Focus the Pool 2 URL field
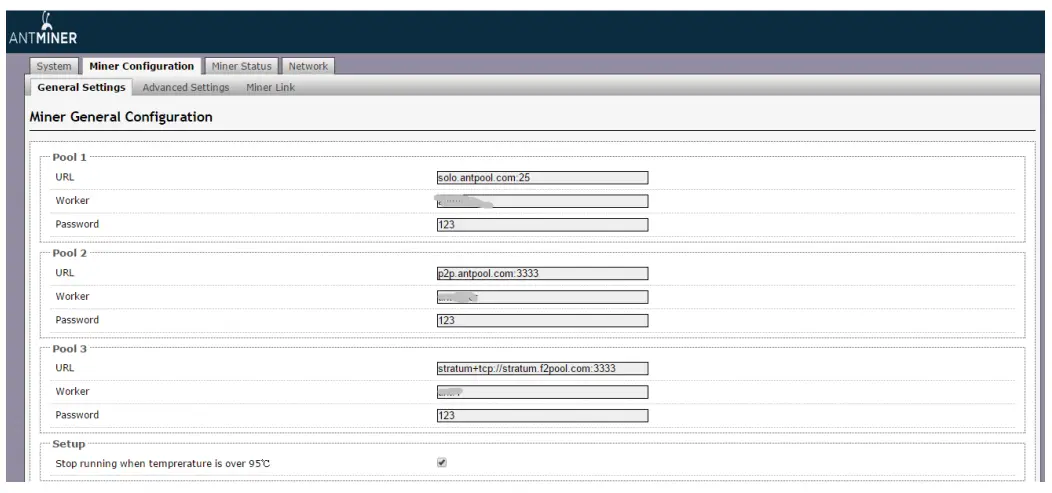This screenshot has width=1052, height=493. pyautogui.click(x=542, y=273)
